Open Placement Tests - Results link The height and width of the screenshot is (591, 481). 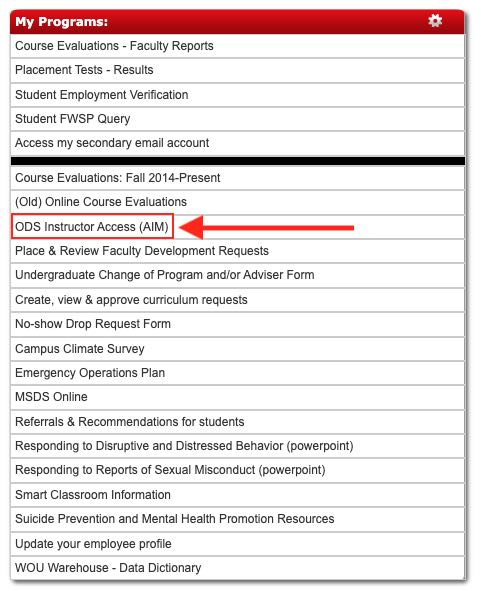(x=84, y=70)
